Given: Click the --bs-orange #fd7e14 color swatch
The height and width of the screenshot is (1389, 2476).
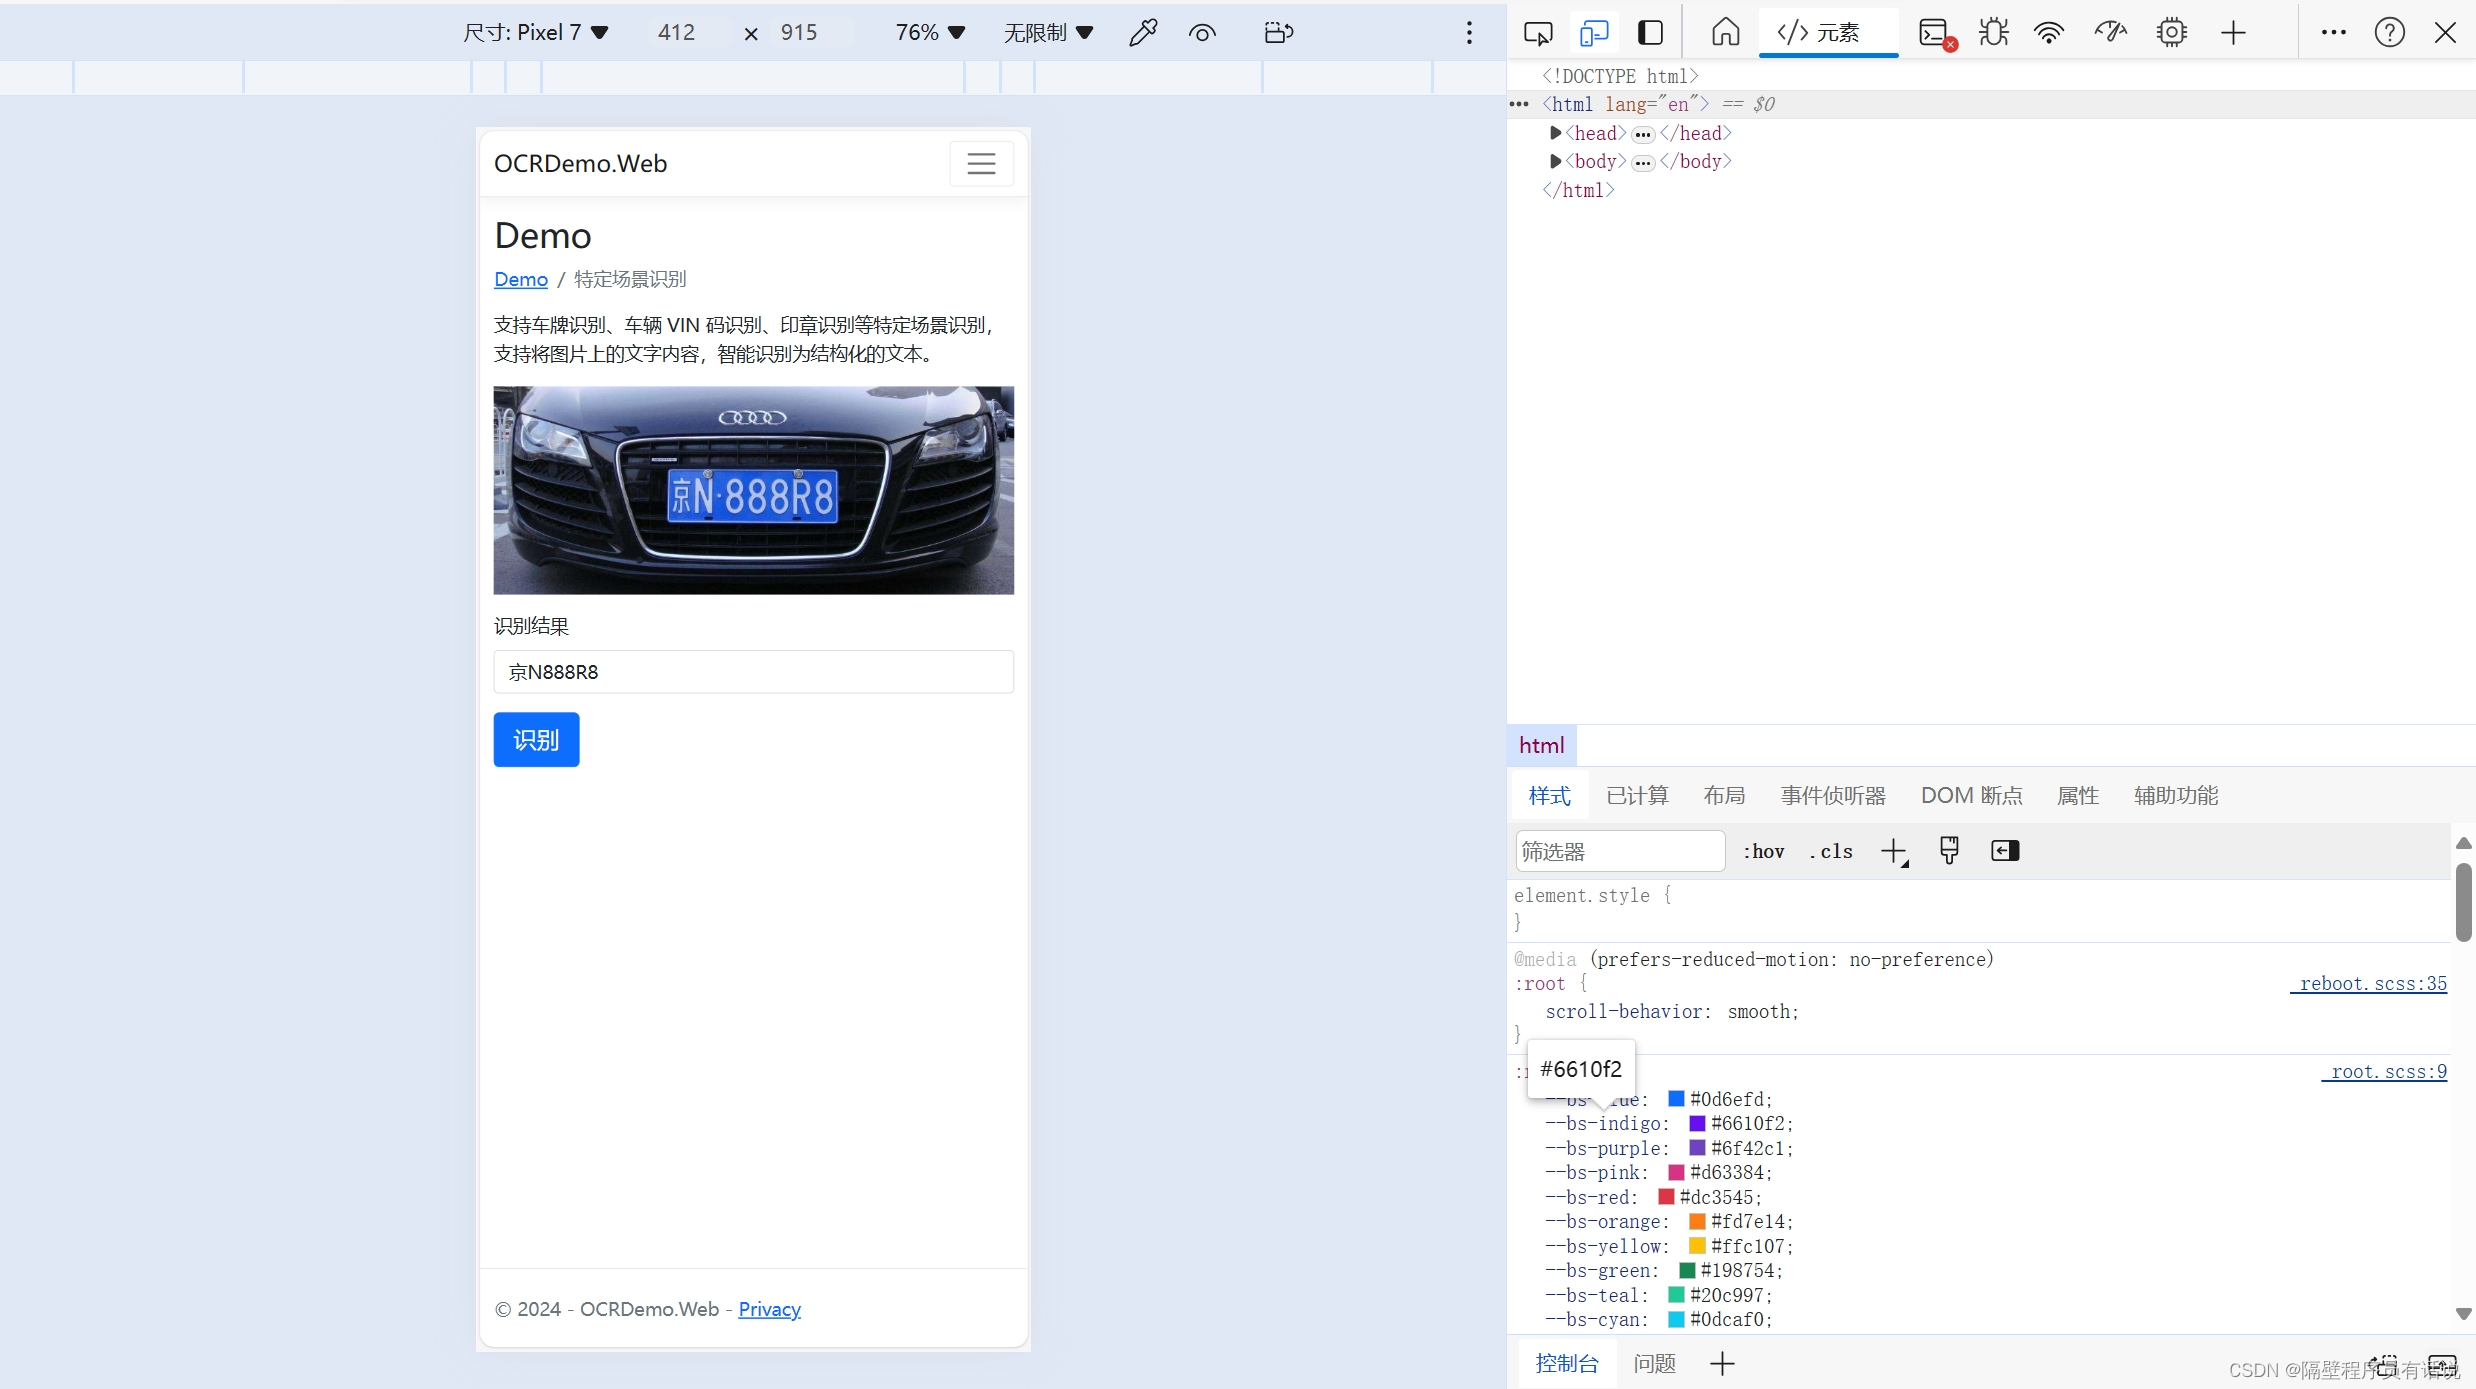Looking at the screenshot, I should [x=1697, y=1221].
